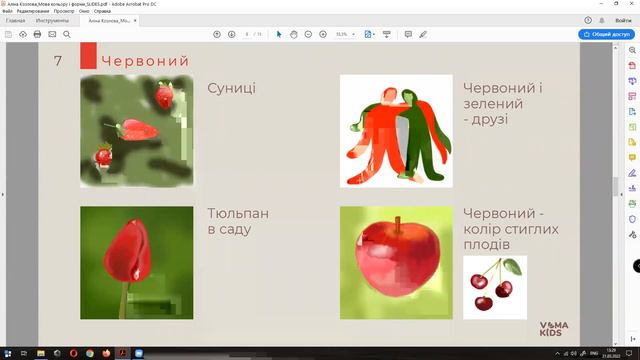
Task: Open the Инструменты tab
Action: [x=52, y=20]
